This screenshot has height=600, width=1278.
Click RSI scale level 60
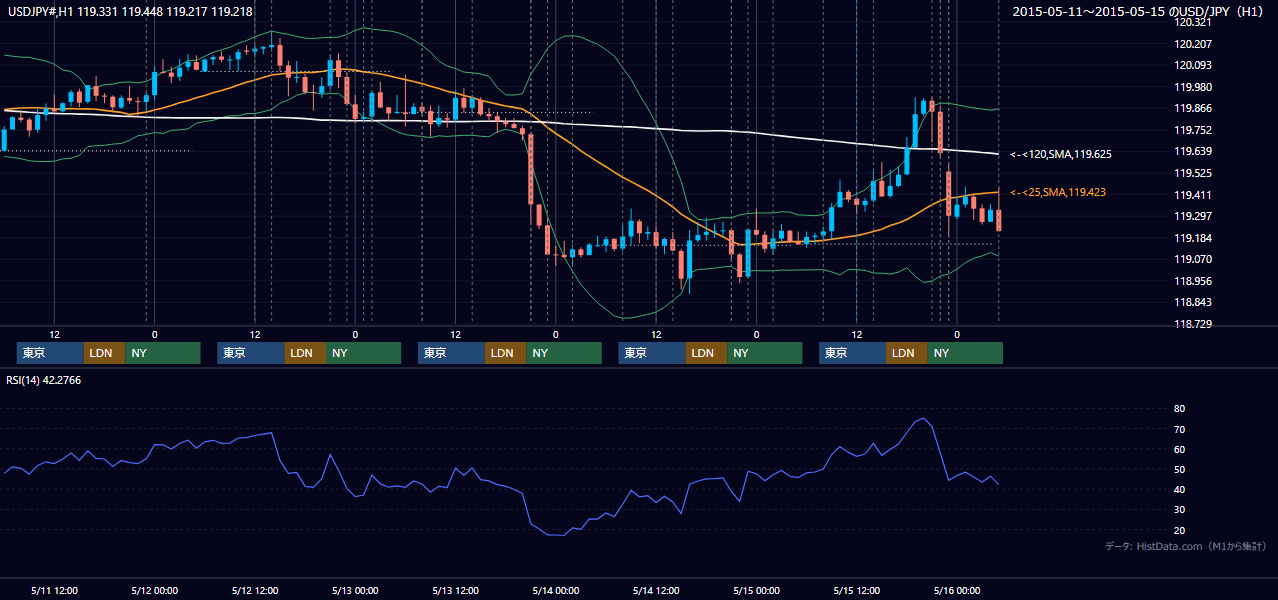[x=1180, y=449]
